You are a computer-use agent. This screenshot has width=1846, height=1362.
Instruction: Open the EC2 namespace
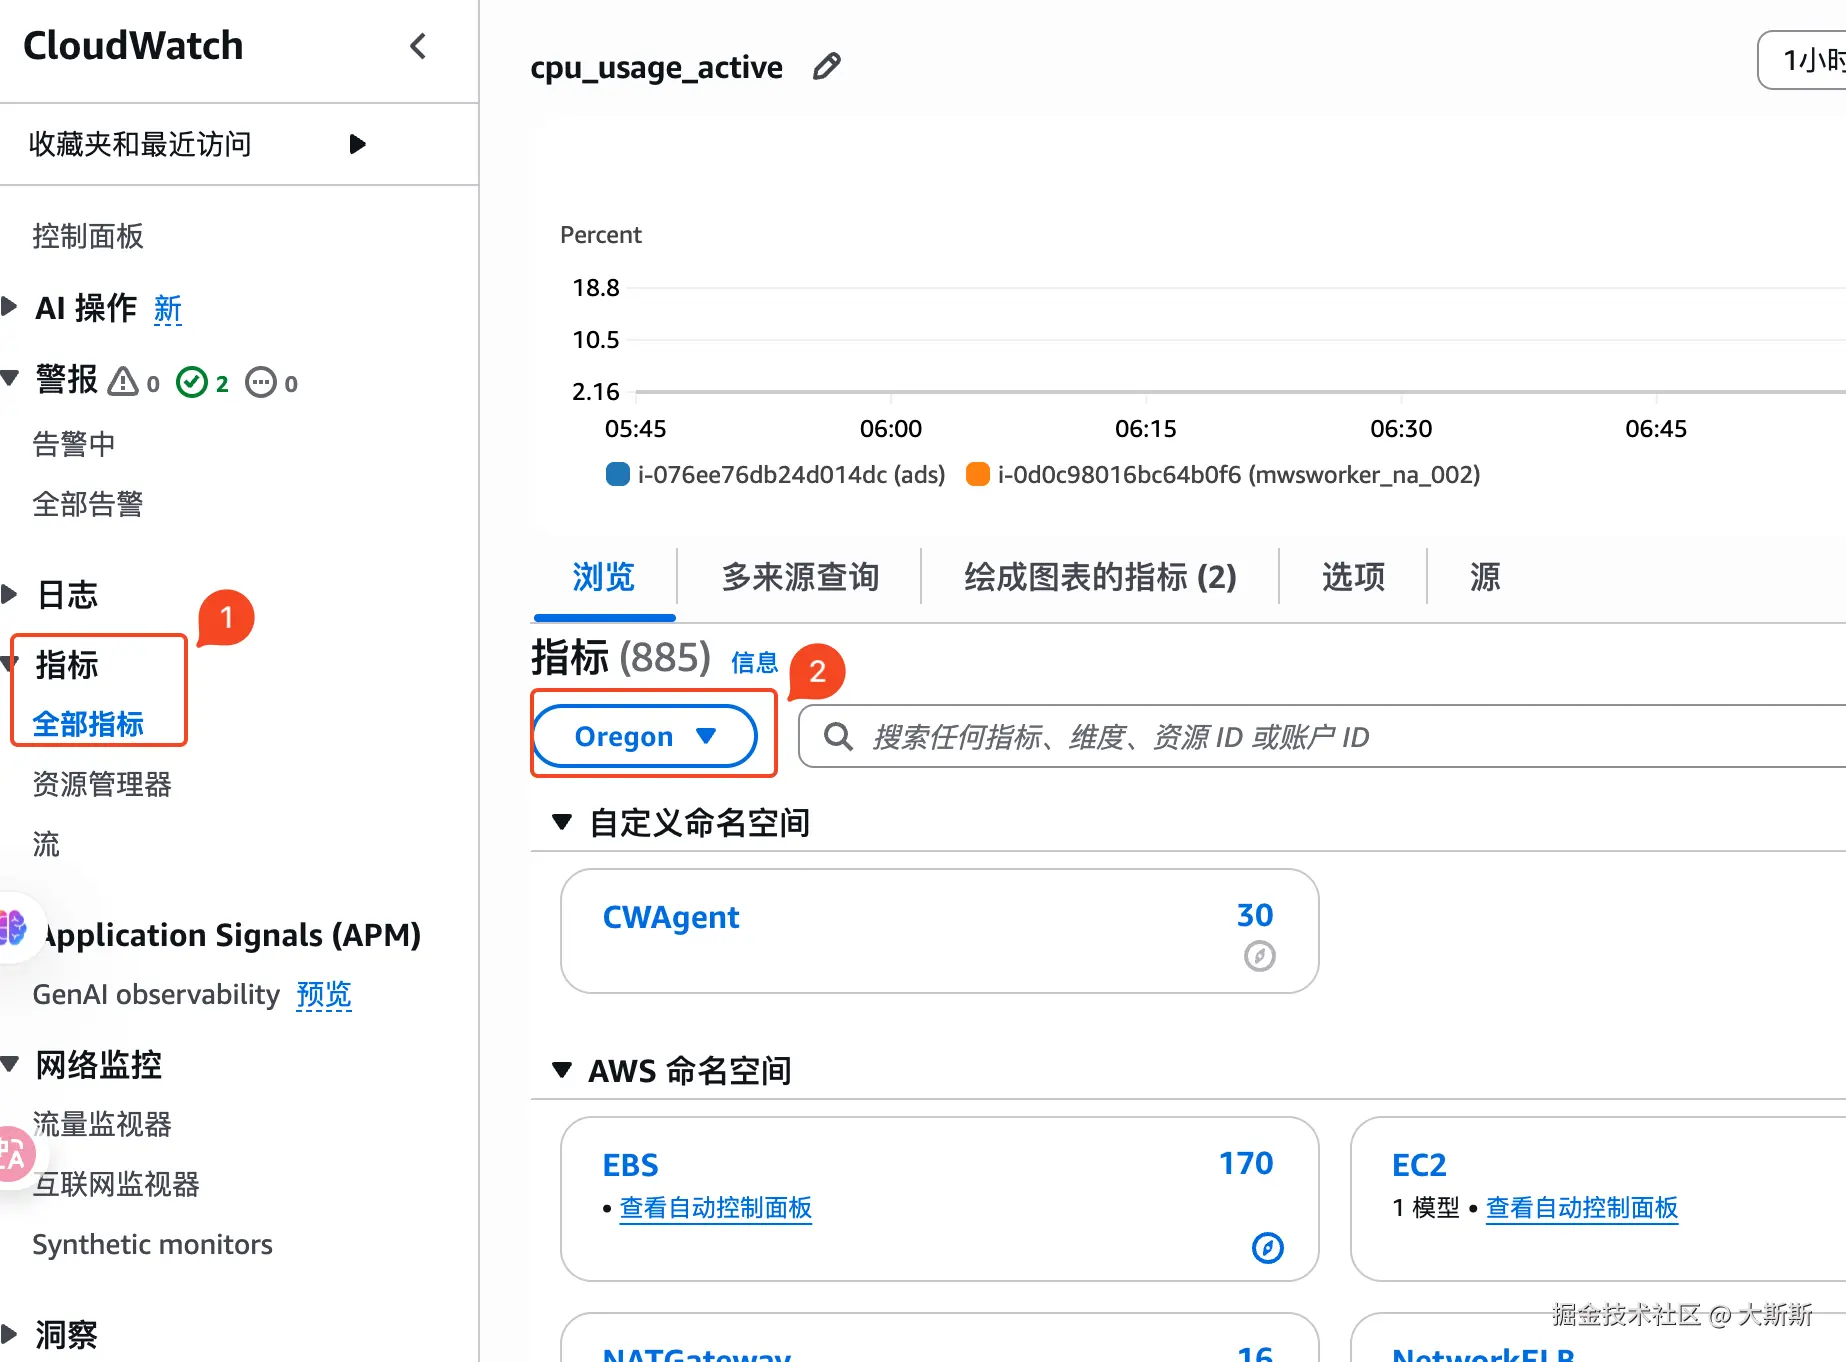(1419, 1165)
